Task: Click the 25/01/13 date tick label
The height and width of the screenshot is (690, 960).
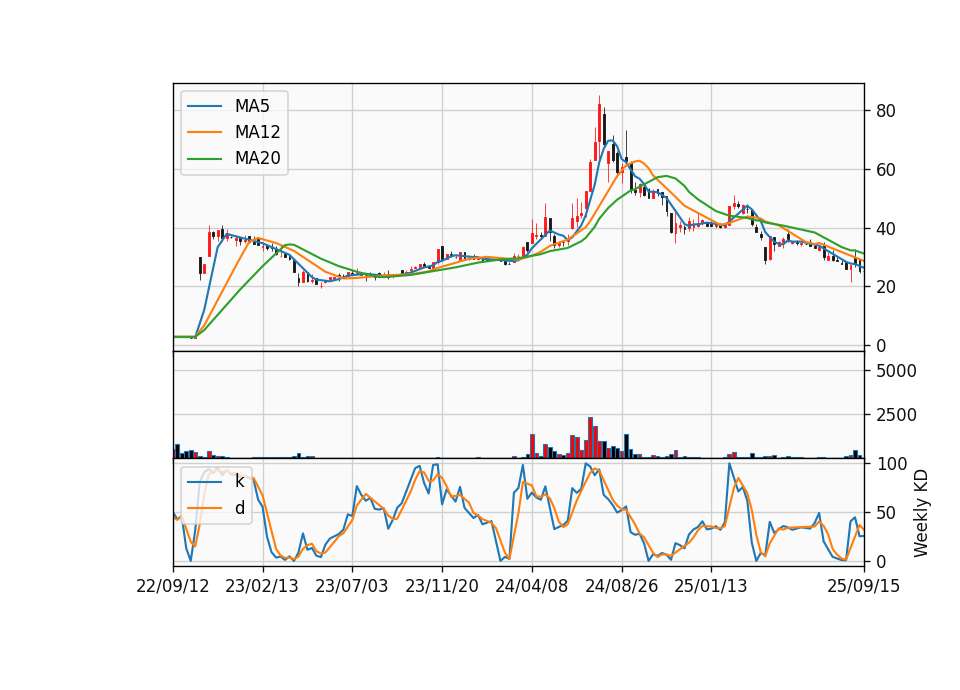Action: (x=711, y=586)
